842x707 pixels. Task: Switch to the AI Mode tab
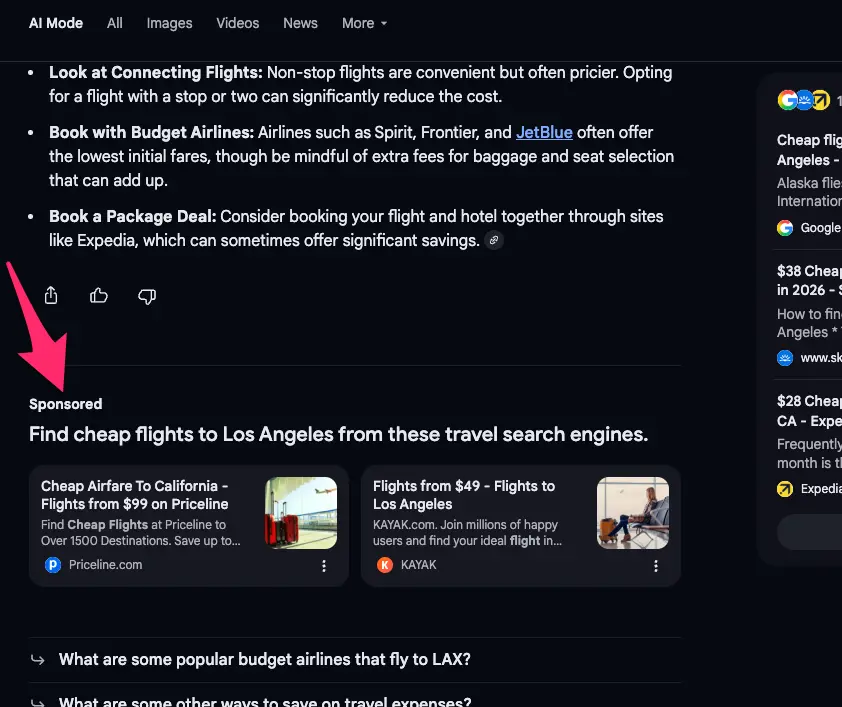(x=56, y=23)
